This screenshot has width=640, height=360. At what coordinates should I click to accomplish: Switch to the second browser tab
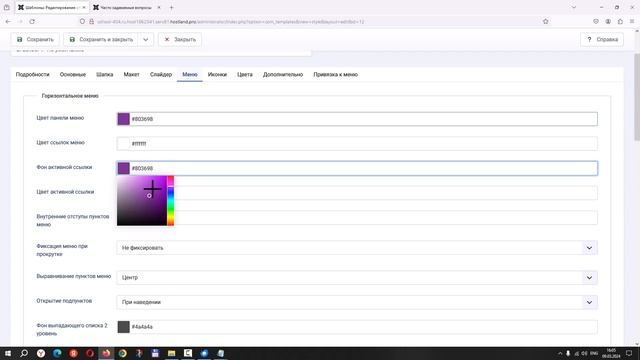[x=126, y=7]
